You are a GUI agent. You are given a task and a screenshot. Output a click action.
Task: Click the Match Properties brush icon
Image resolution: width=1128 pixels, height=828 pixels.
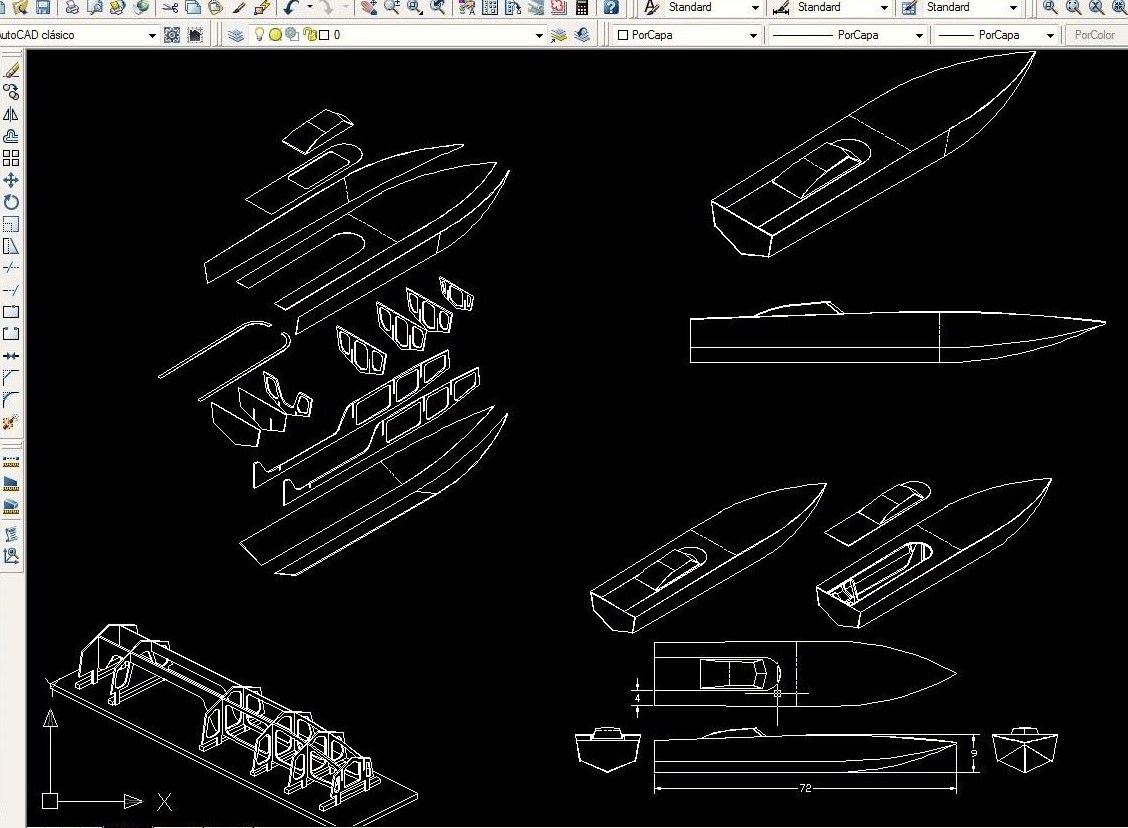coord(261,8)
